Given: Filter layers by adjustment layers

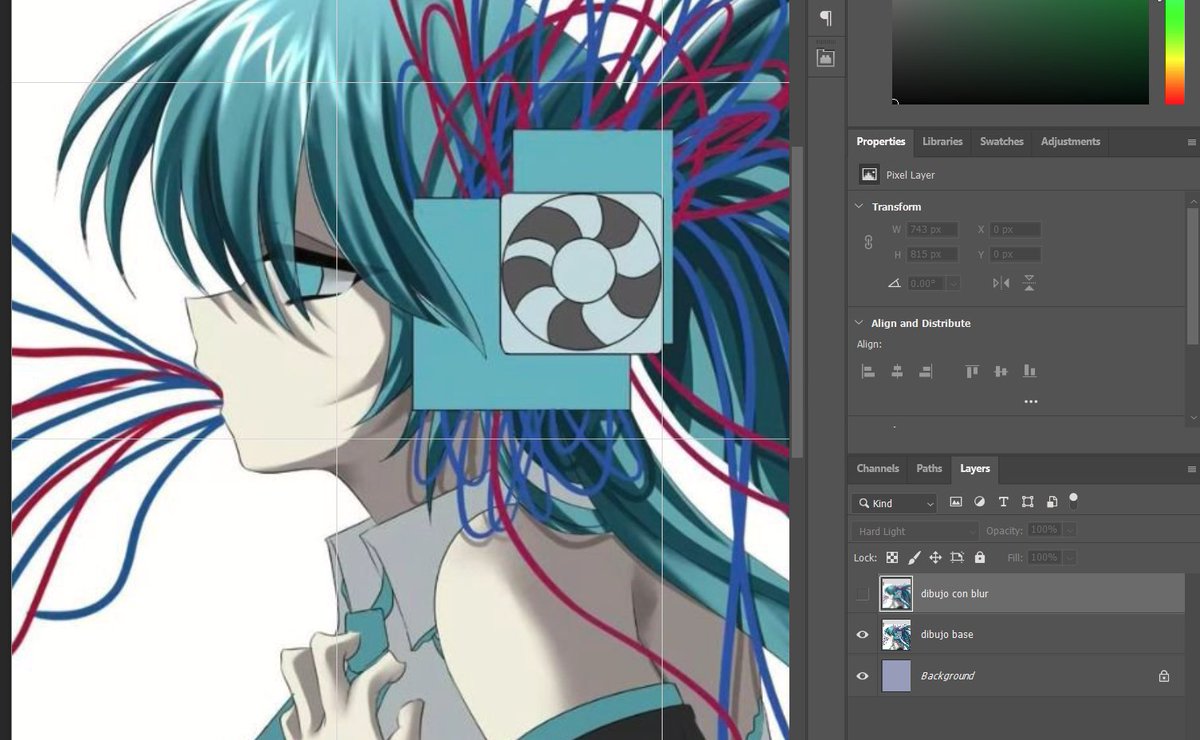Looking at the screenshot, I should [x=980, y=502].
